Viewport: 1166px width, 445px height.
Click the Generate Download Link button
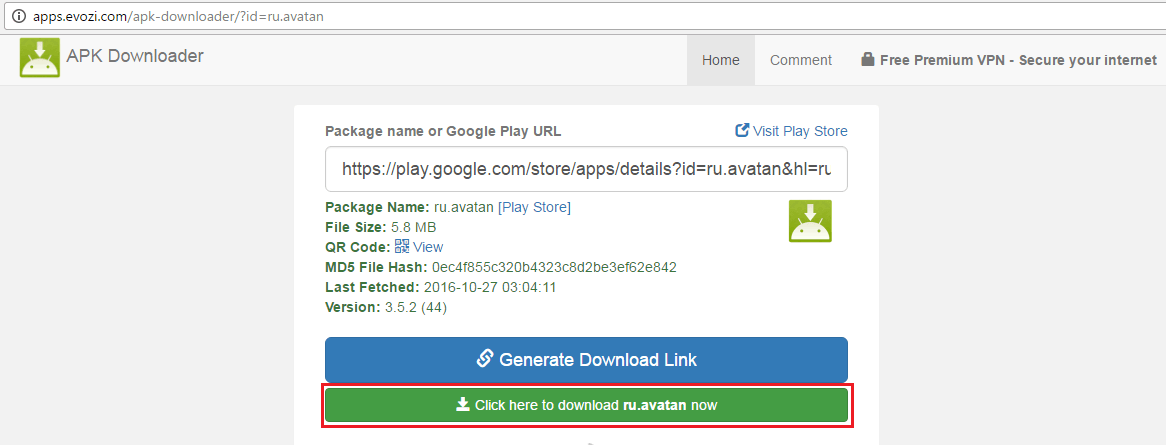(x=586, y=359)
